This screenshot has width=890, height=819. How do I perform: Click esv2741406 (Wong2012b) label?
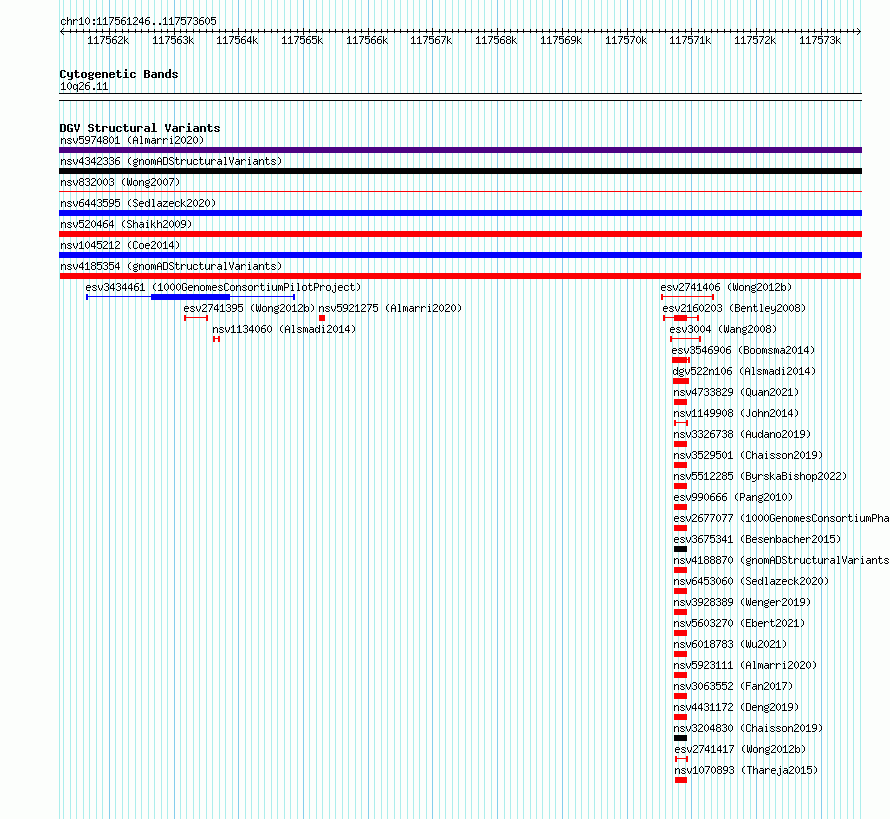click(x=726, y=287)
